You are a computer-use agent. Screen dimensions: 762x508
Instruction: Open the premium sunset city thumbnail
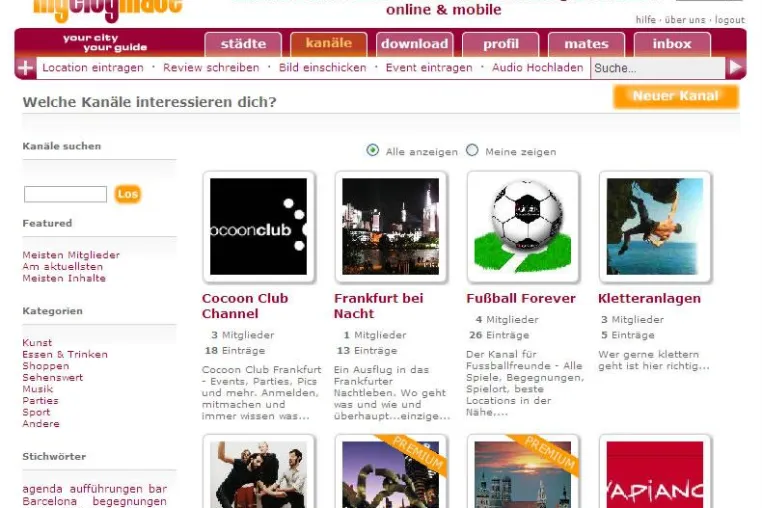click(x=523, y=472)
